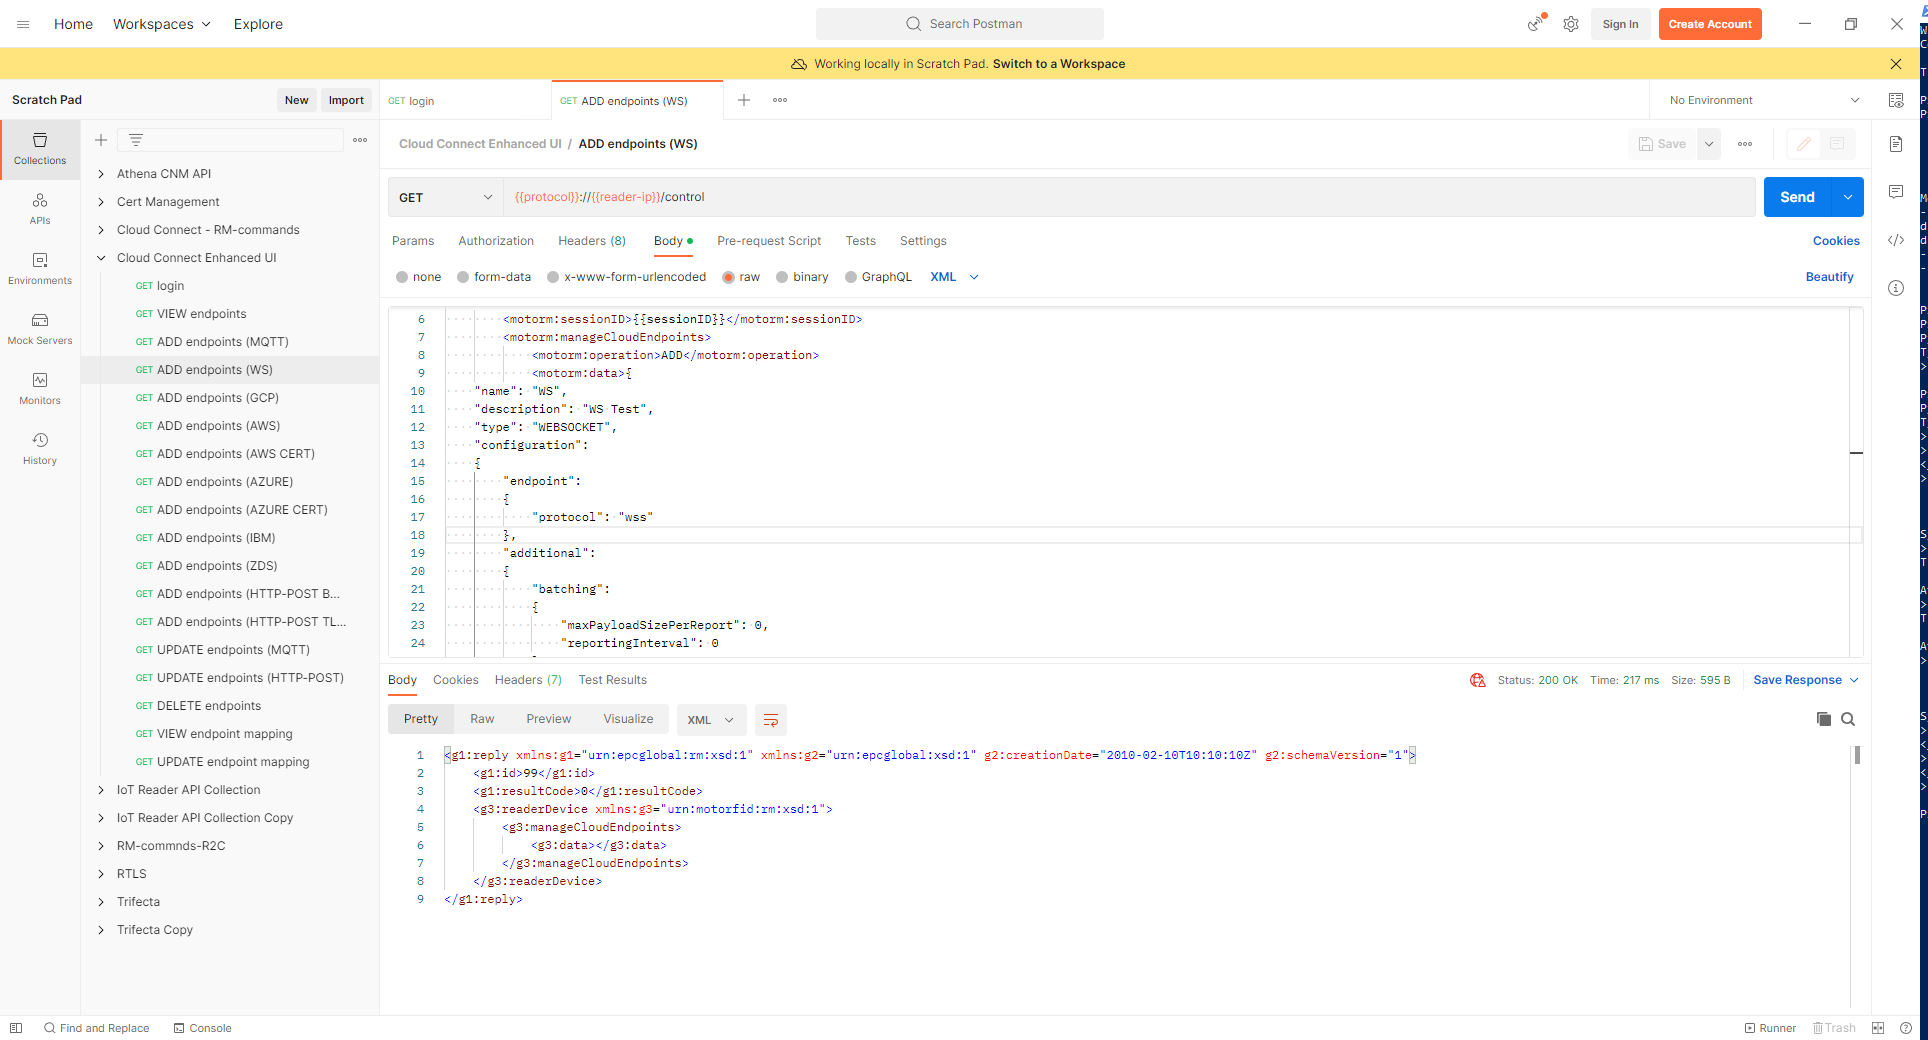Image resolution: width=1928 pixels, height=1040 pixels.
Task: Open the GET method dropdown
Action: [445, 197]
